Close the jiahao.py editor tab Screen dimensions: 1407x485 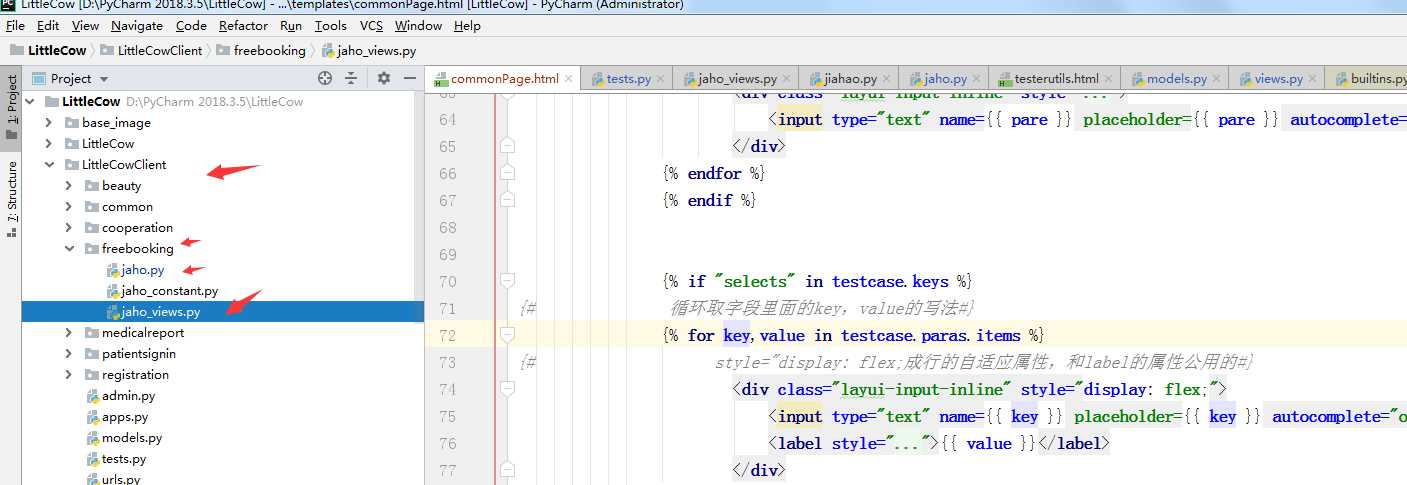(x=886, y=78)
